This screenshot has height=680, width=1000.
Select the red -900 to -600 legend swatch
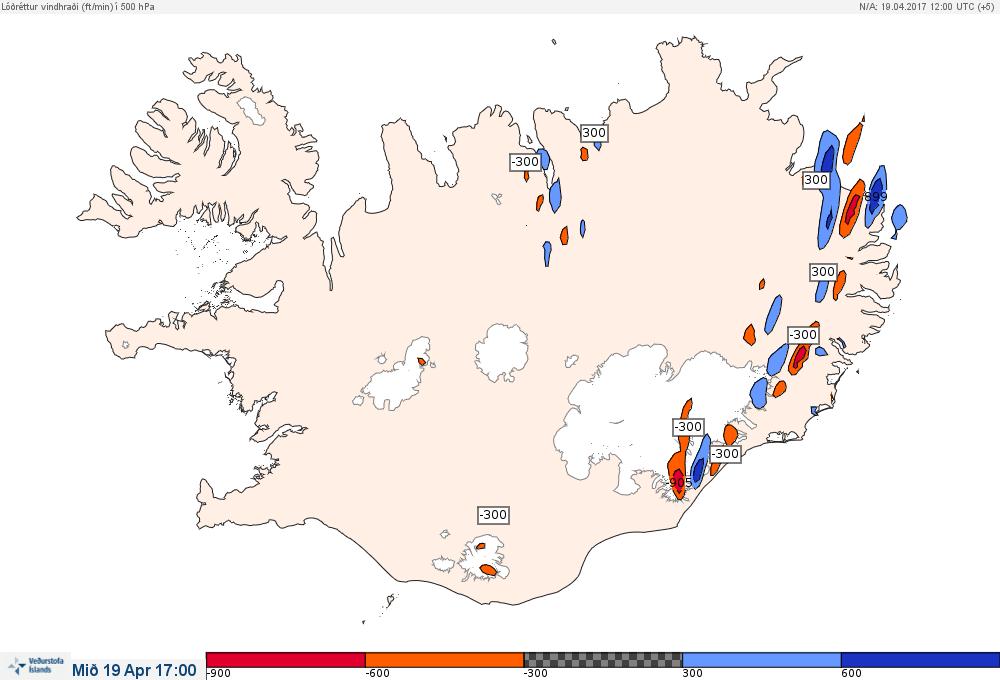[x=286, y=660]
